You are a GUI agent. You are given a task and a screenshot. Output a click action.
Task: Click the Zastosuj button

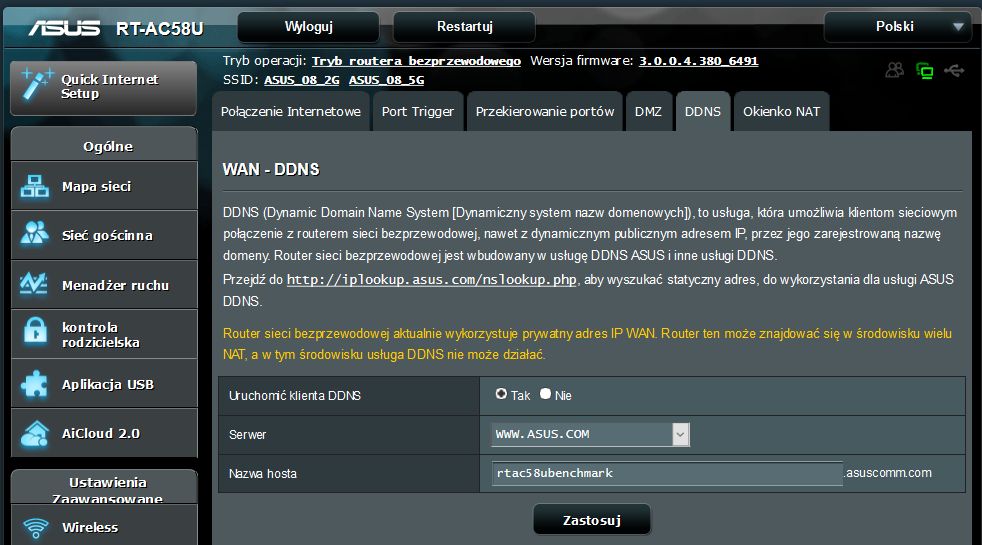592,520
